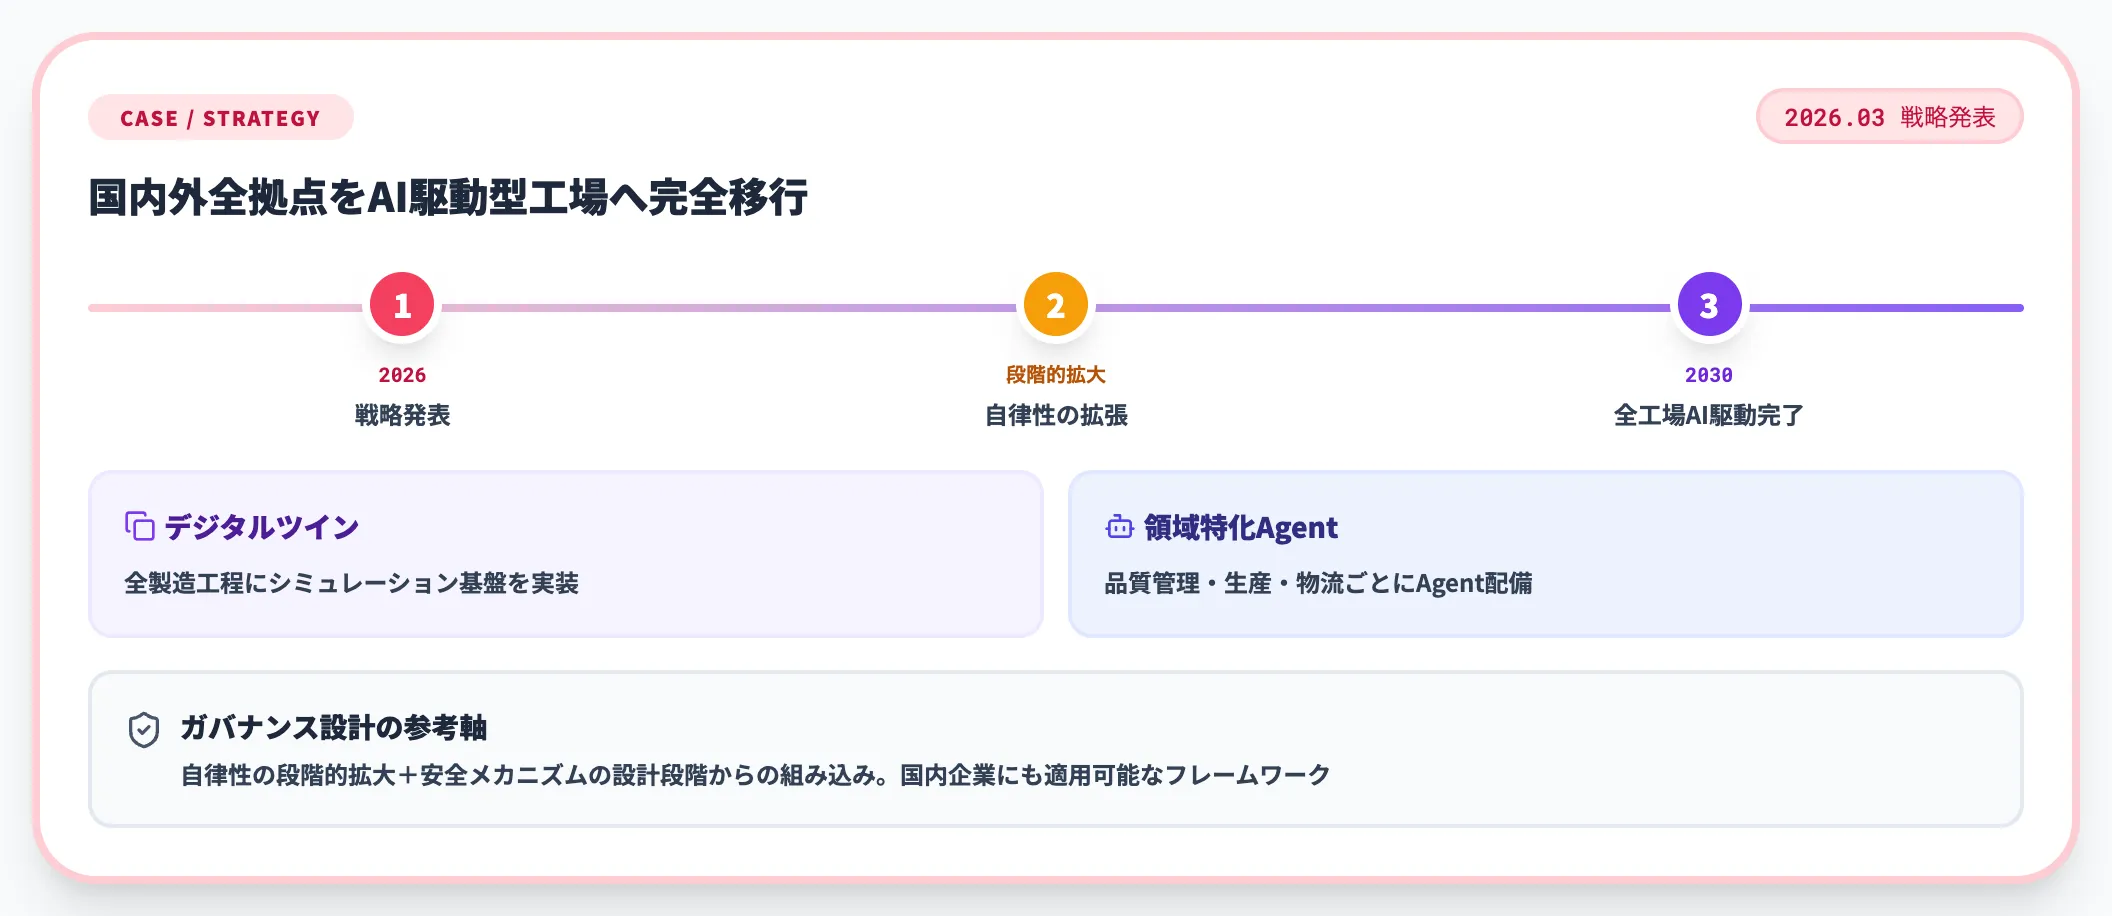Select timeline step 1 marker
The height and width of the screenshot is (916, 2112).
pyautogui.click(x=402, y=305)
